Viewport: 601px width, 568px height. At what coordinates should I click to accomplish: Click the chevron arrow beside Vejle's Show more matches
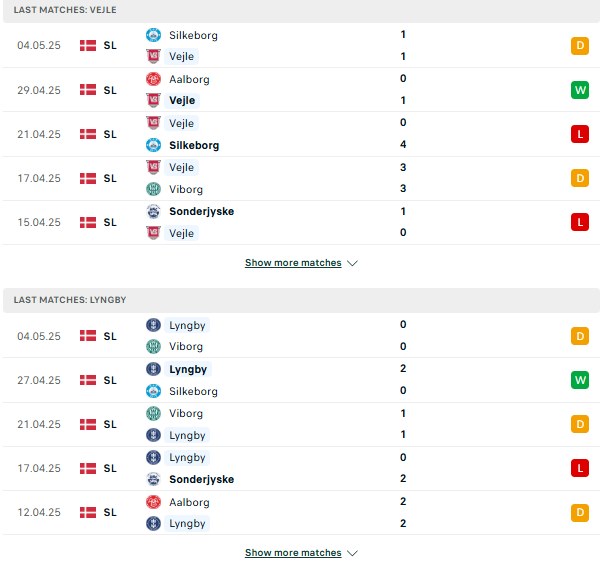(352, 263)
